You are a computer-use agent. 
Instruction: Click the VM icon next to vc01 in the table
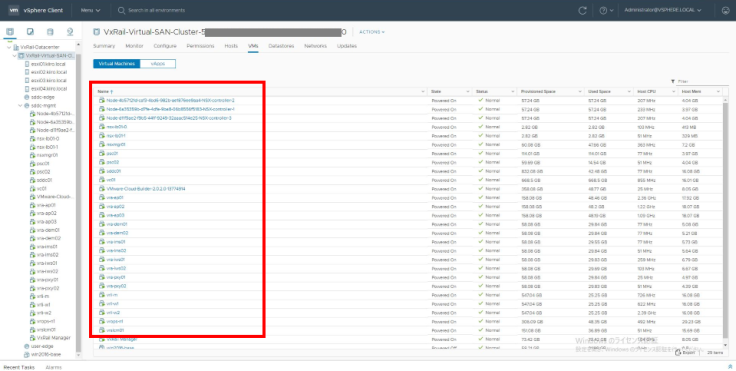pos(101,180)
